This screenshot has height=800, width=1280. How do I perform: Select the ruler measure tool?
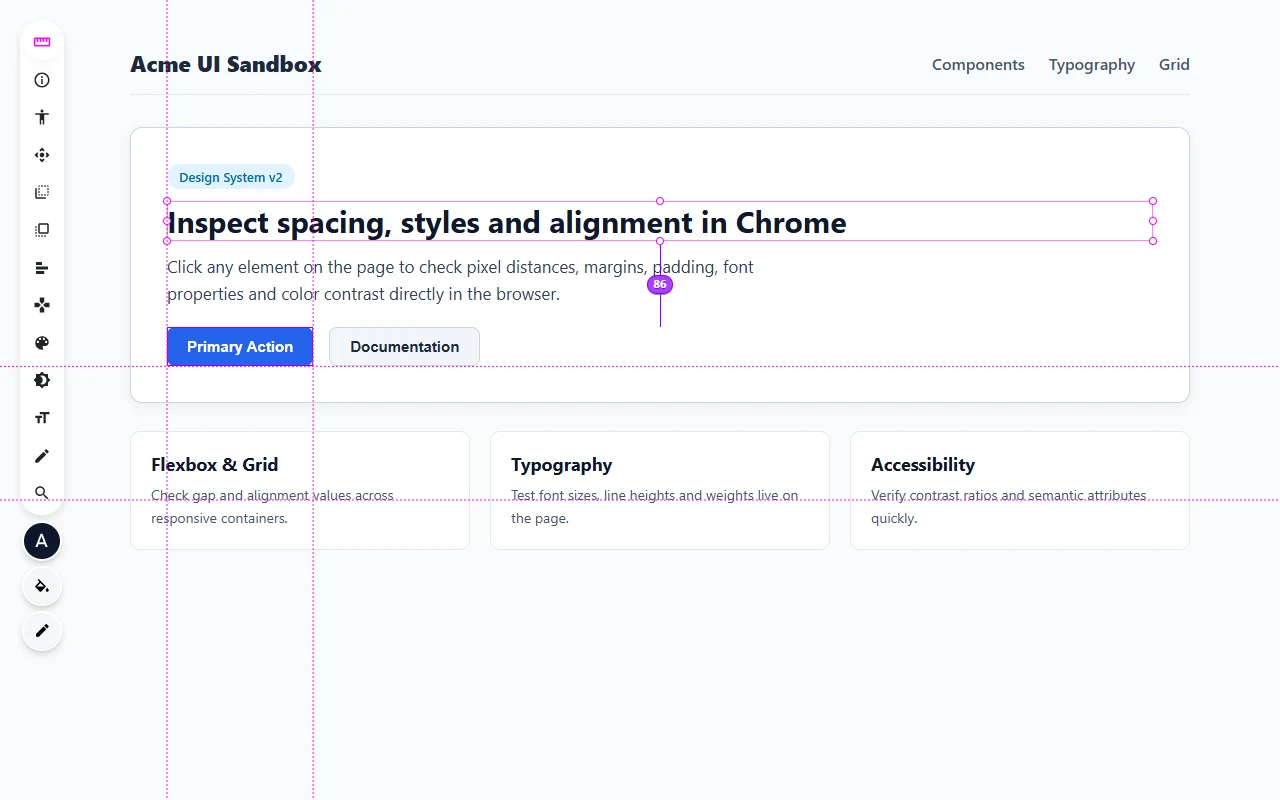point(42,42)
